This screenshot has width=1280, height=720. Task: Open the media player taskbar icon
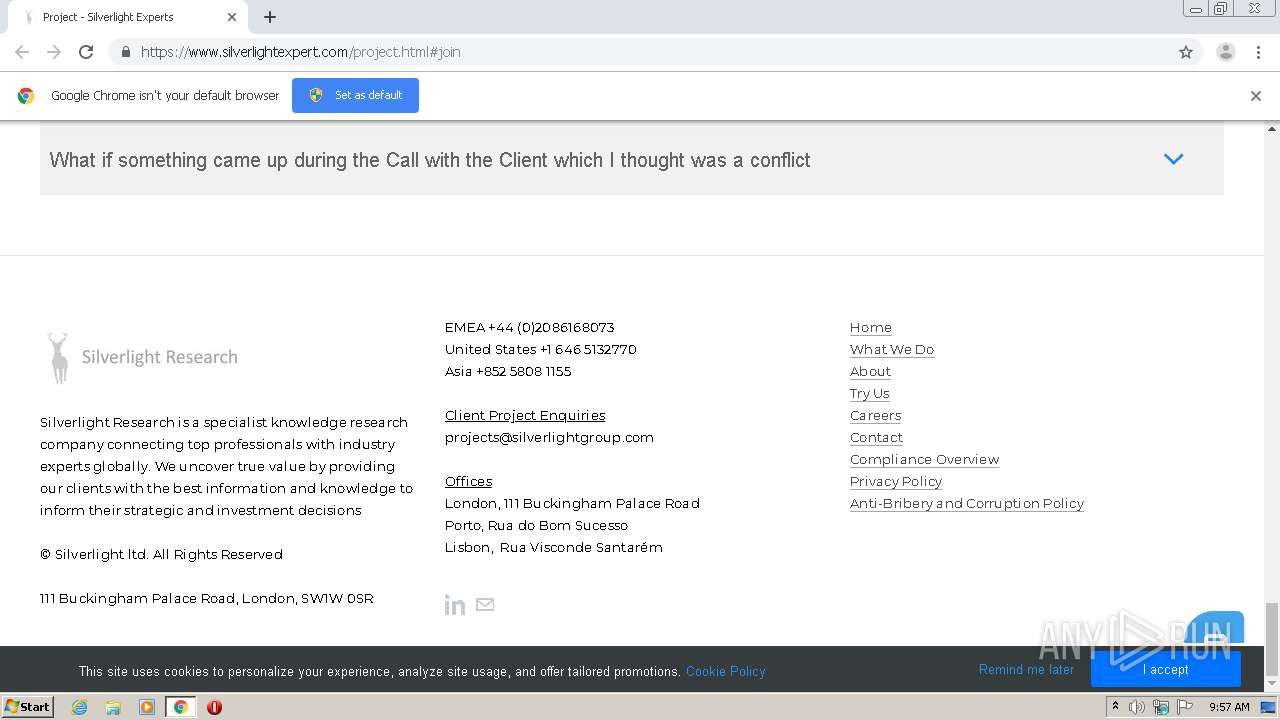click(147, 707)
